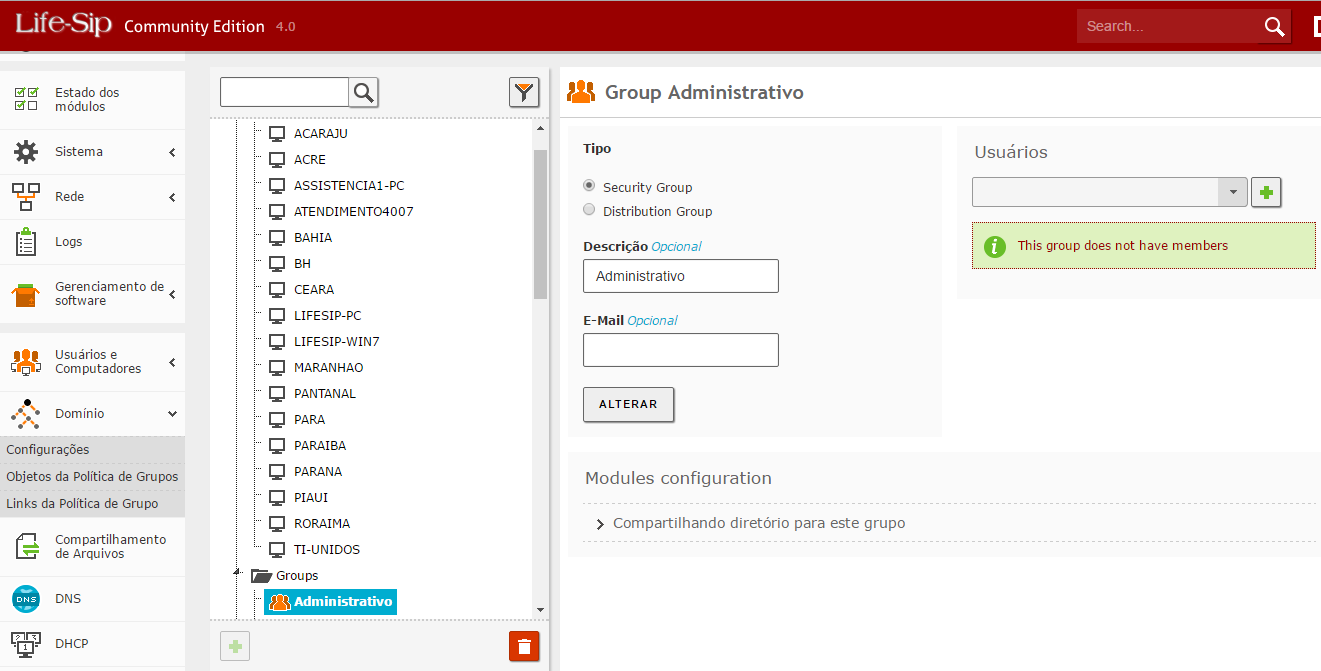Click the E-Mail input field

coord(680,350)
